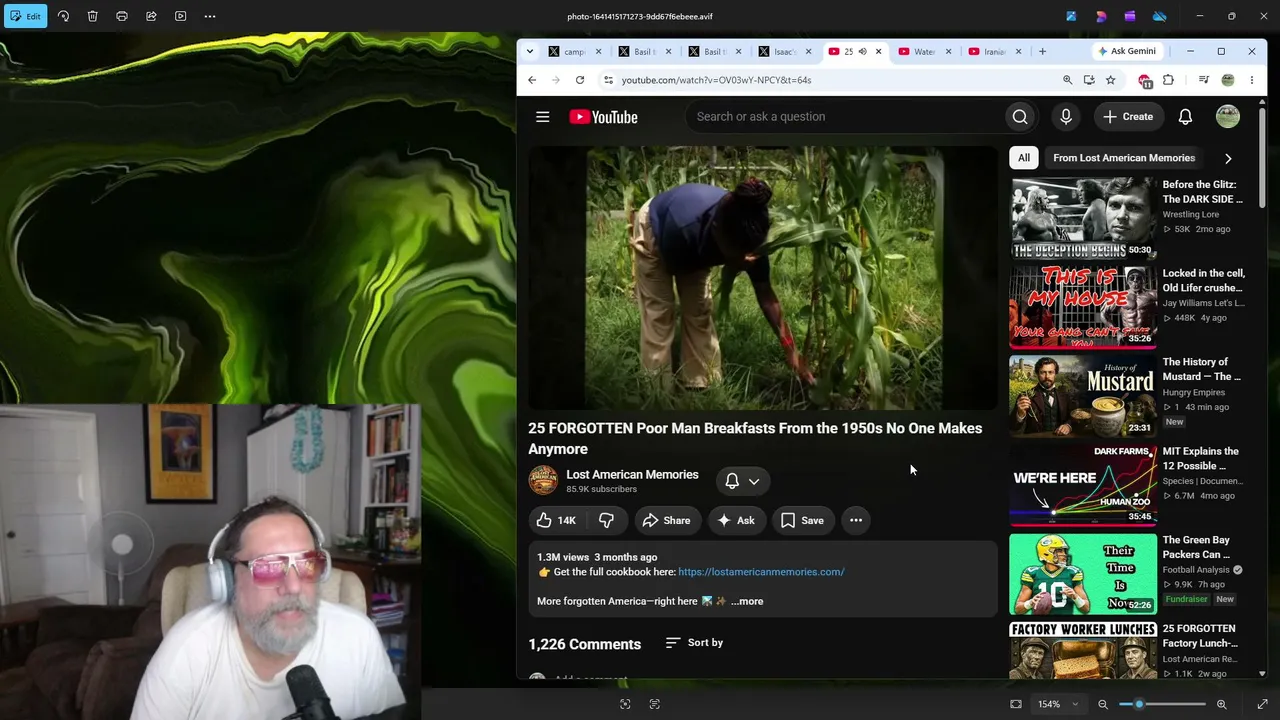Image resolution: width=1280 pixels, height=720 pixels.
Task: Click the Edit button in Photos app
Action: (x=25, y=16)
